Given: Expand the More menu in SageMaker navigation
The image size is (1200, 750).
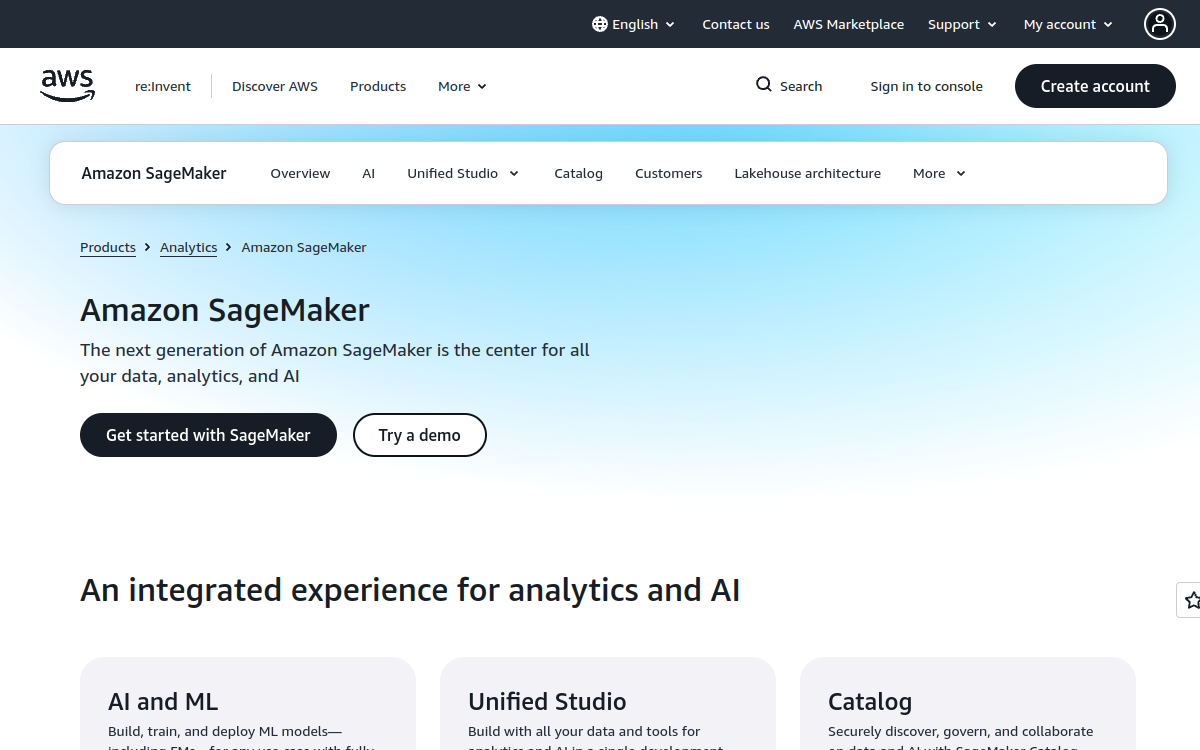Looking at the screenshot, I should pos(939,173).
